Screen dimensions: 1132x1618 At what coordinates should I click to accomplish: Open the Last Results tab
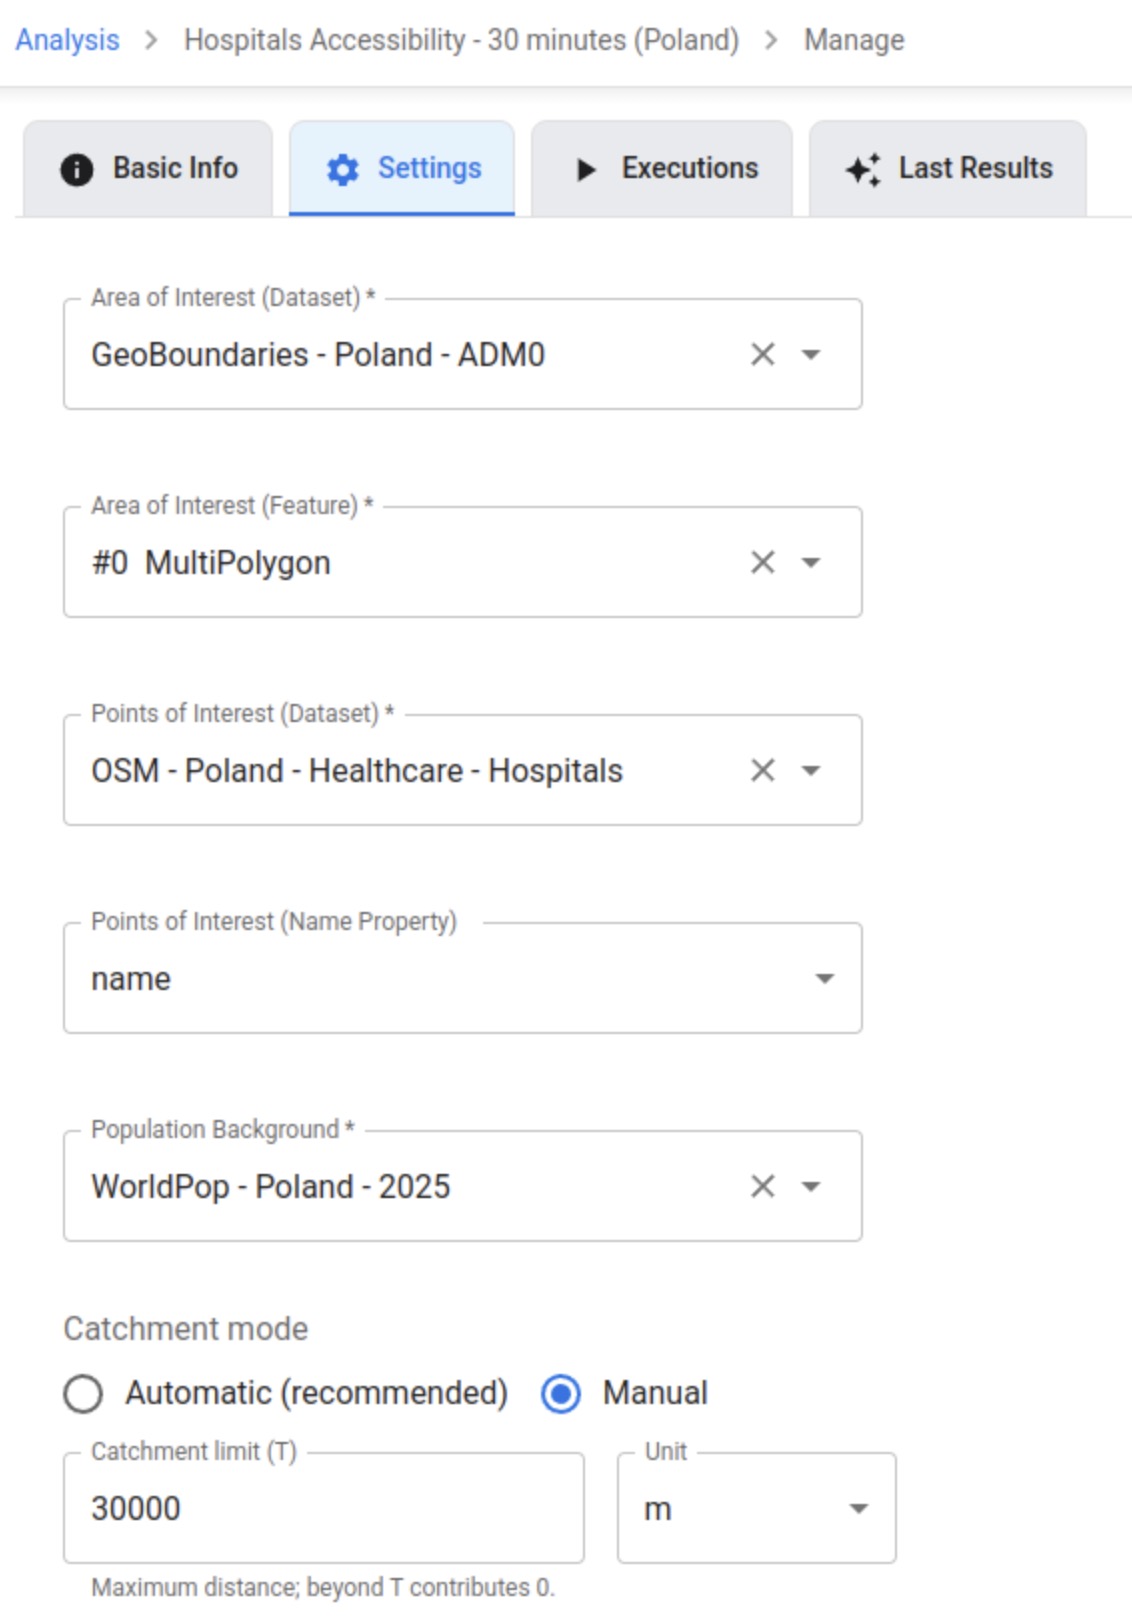click(948, 169)
